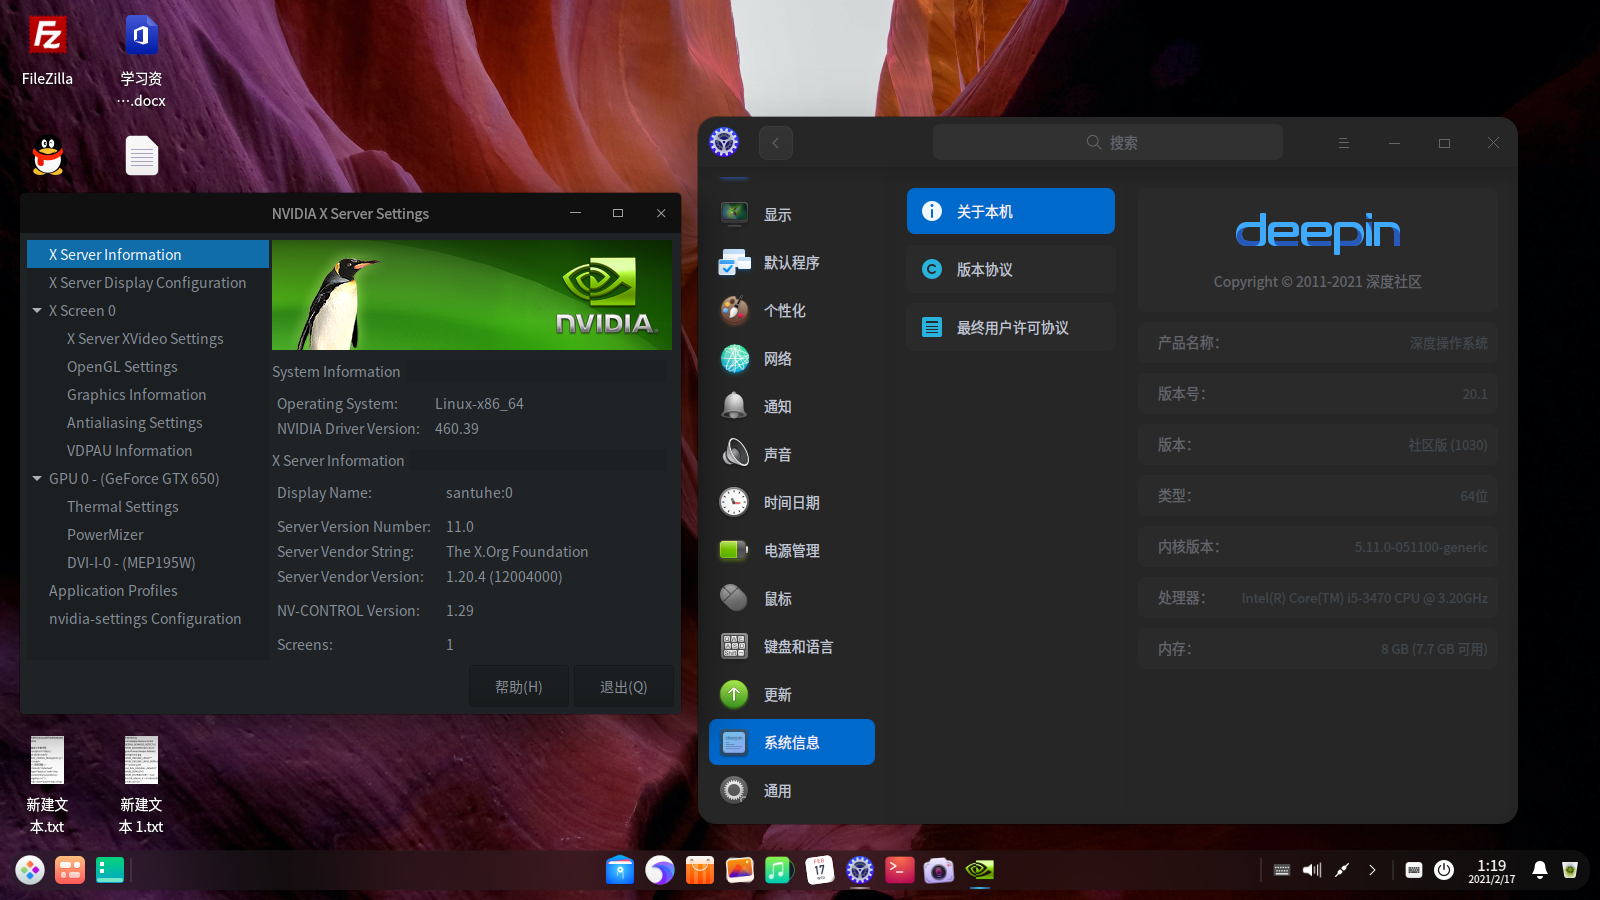Open 键盘和语言 keyboard and language settings

[x=792, y=646]
